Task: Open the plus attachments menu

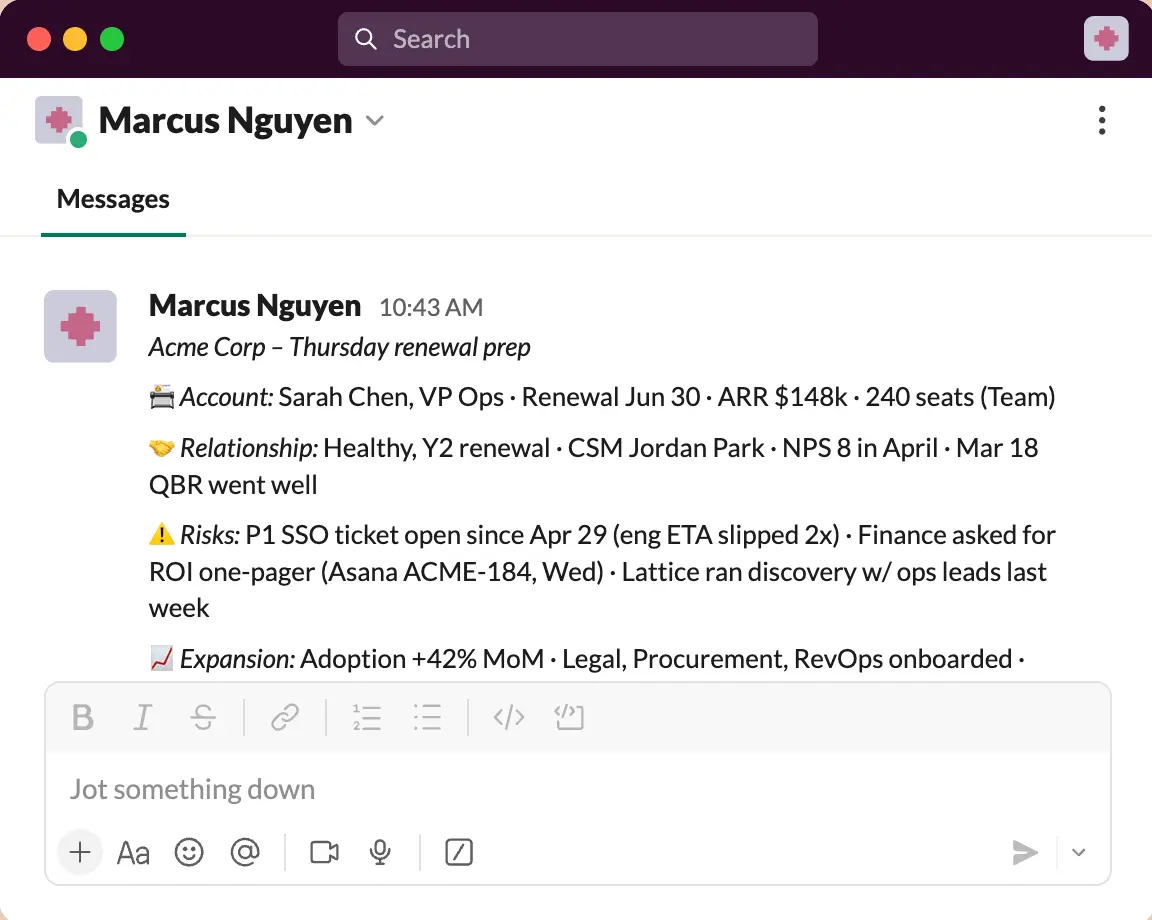Action: pos(79,852)
